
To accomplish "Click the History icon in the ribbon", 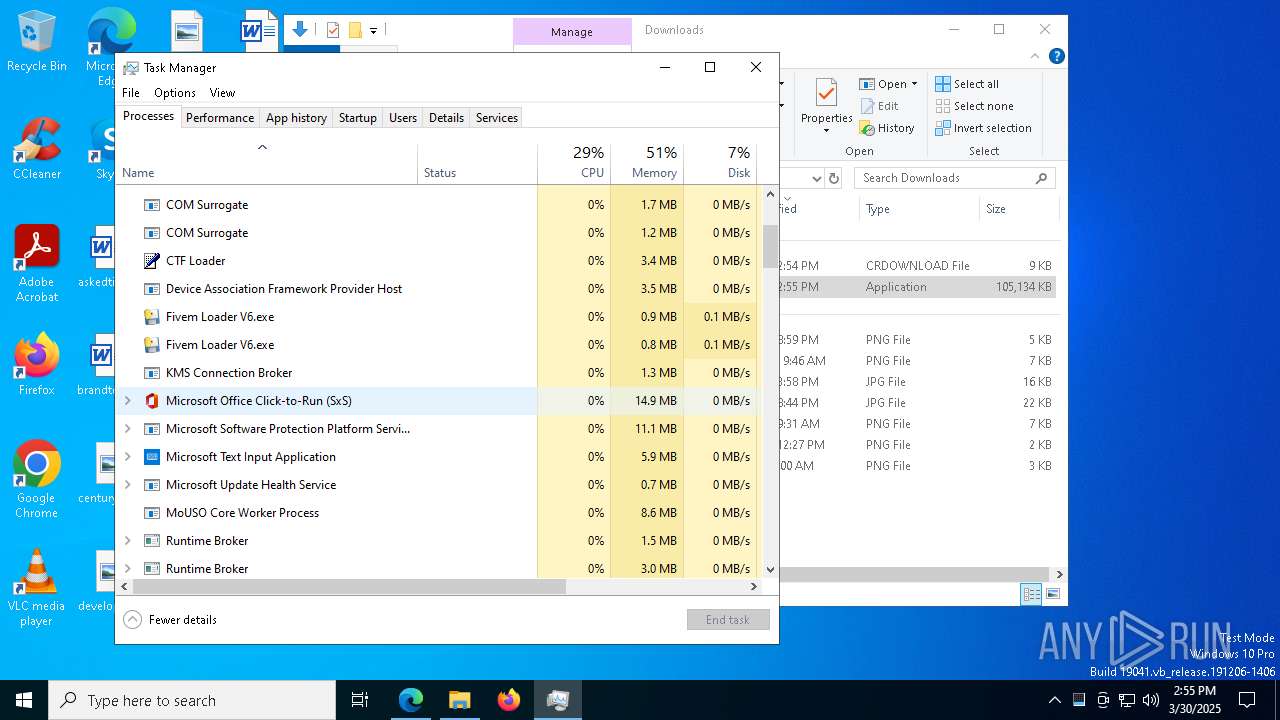I will (x=868, y=128).
